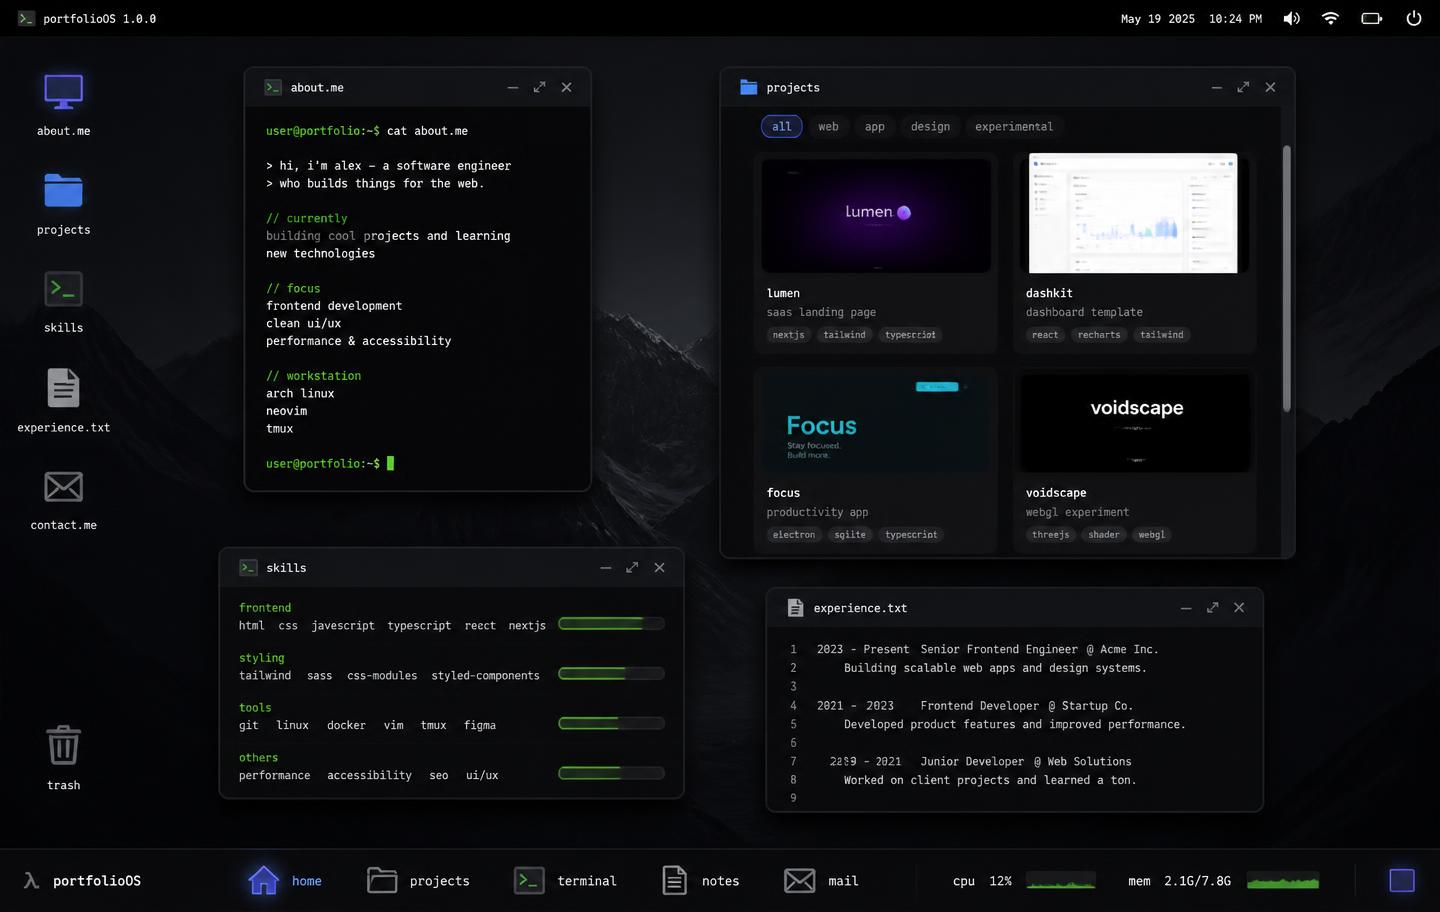The image size is (1440, 912).
Task: Open the voidscape project thumbnail
Action: (x=1134, y=422)
